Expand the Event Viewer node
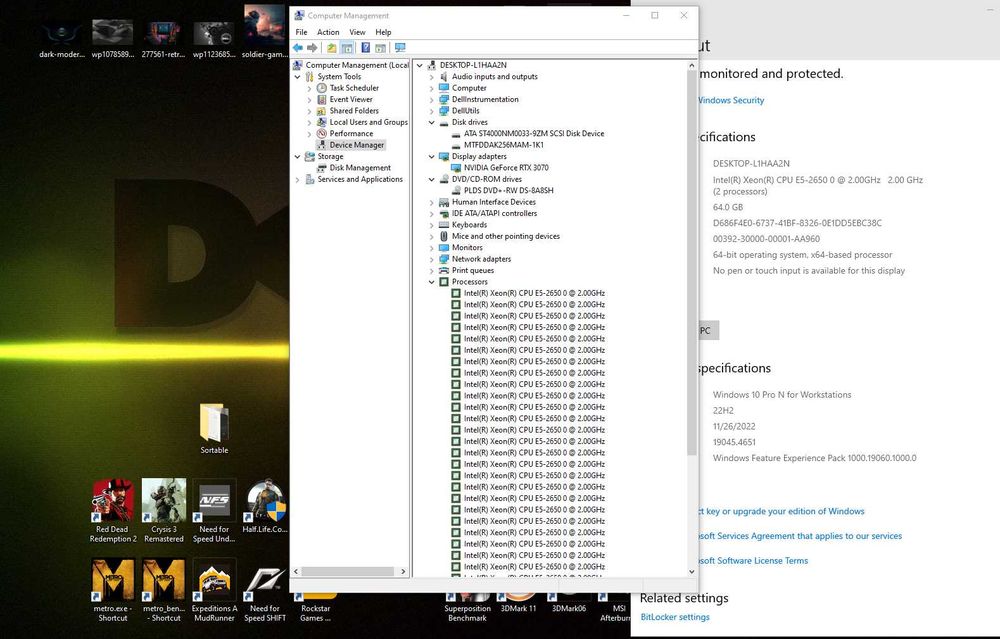The image size is (1000, 639). click(310, 99)
